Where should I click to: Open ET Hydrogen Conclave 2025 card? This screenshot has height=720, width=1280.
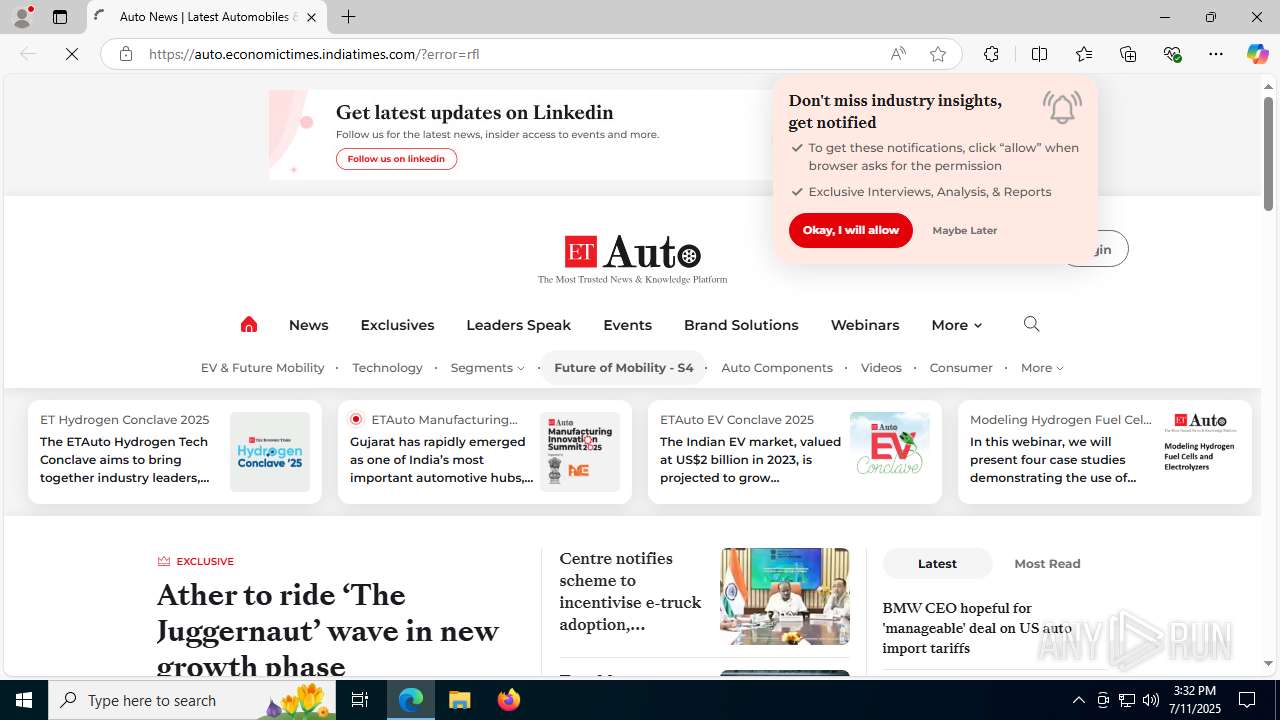(175, 452)
